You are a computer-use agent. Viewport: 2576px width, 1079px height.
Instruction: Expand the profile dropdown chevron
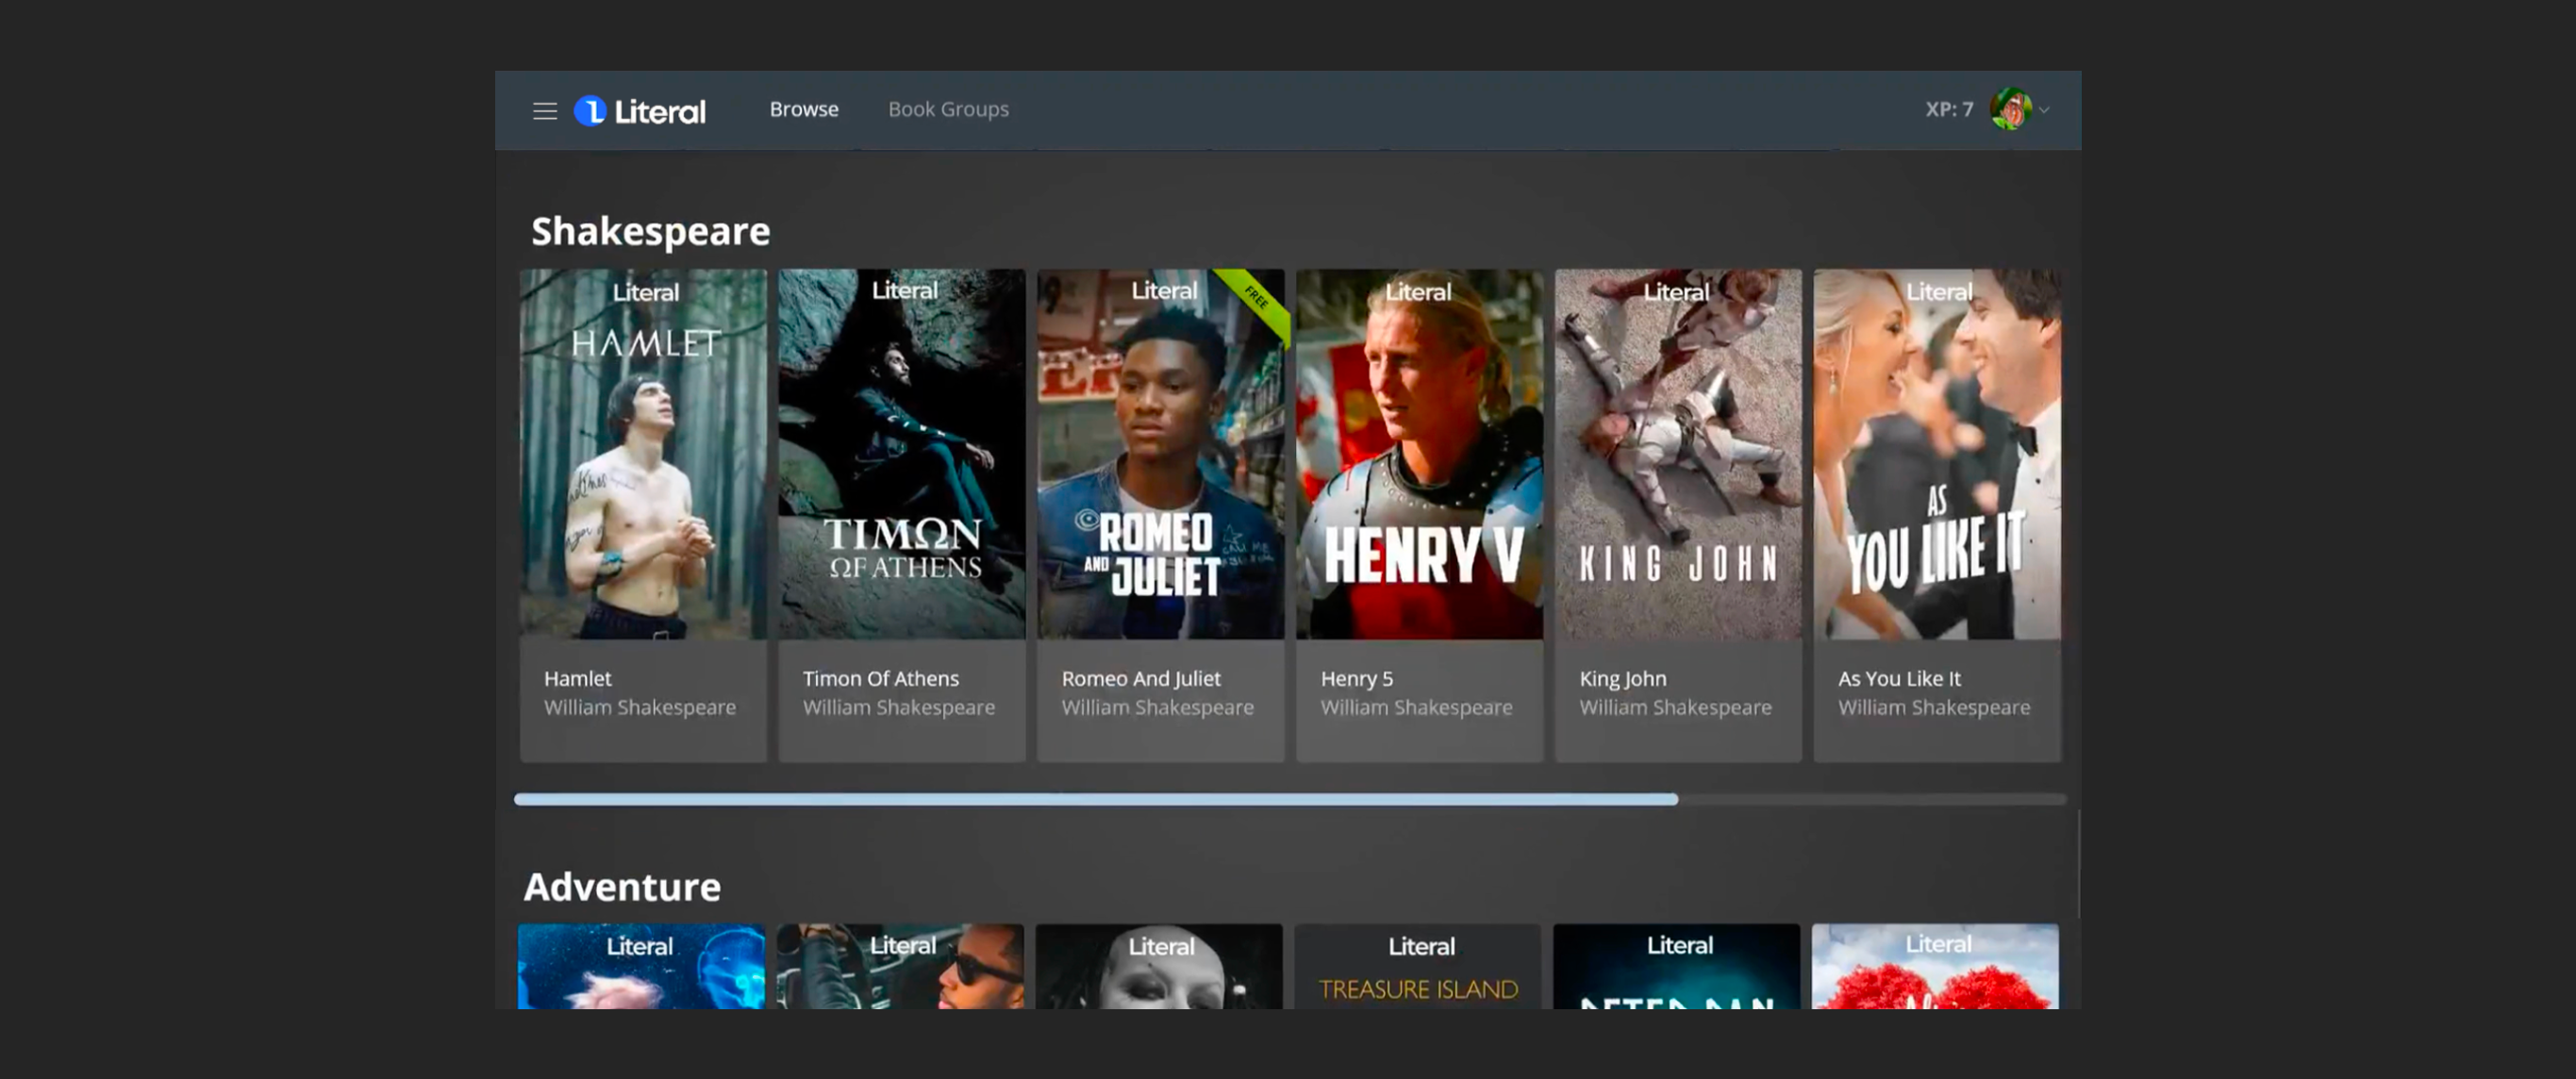pos(2044,111)
